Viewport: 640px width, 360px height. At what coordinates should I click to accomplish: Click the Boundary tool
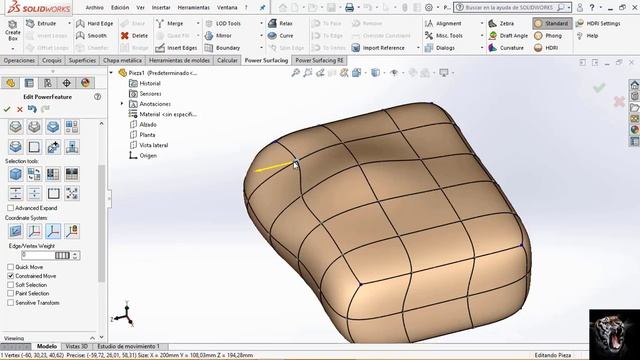[x=222, y=48]
